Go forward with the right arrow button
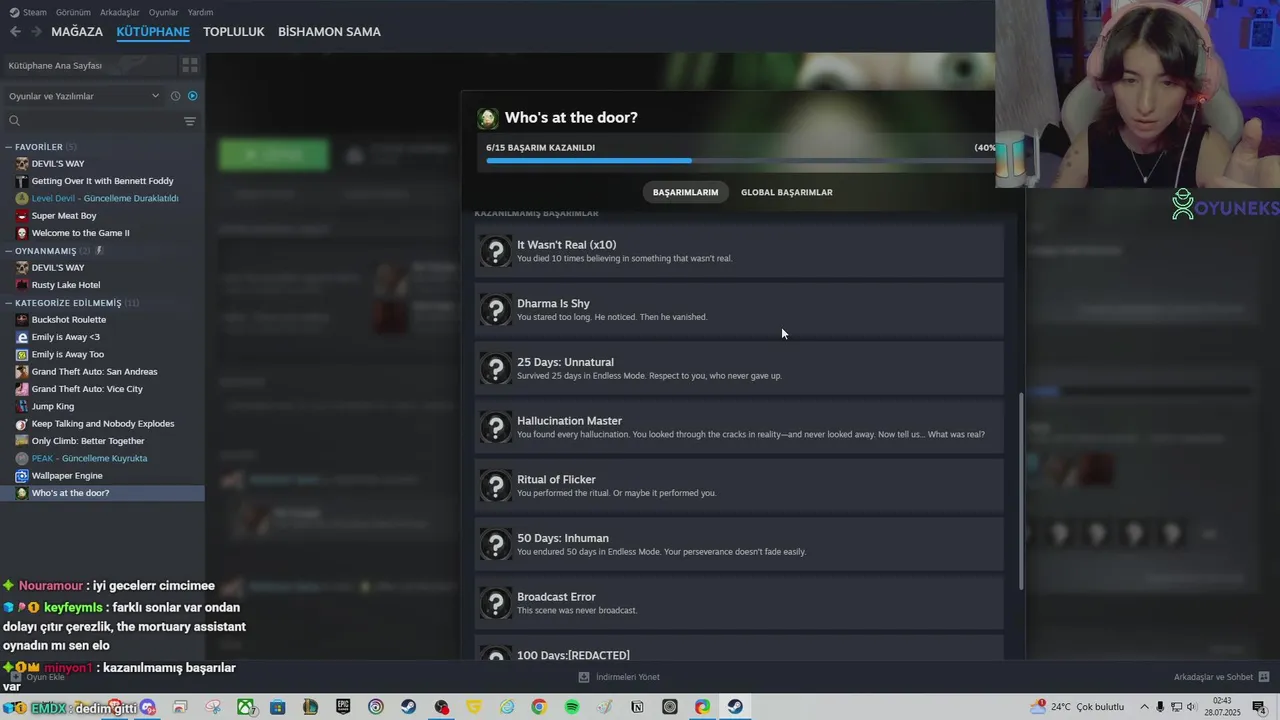This screenshot has height=720, width=1280. point(36,32)
